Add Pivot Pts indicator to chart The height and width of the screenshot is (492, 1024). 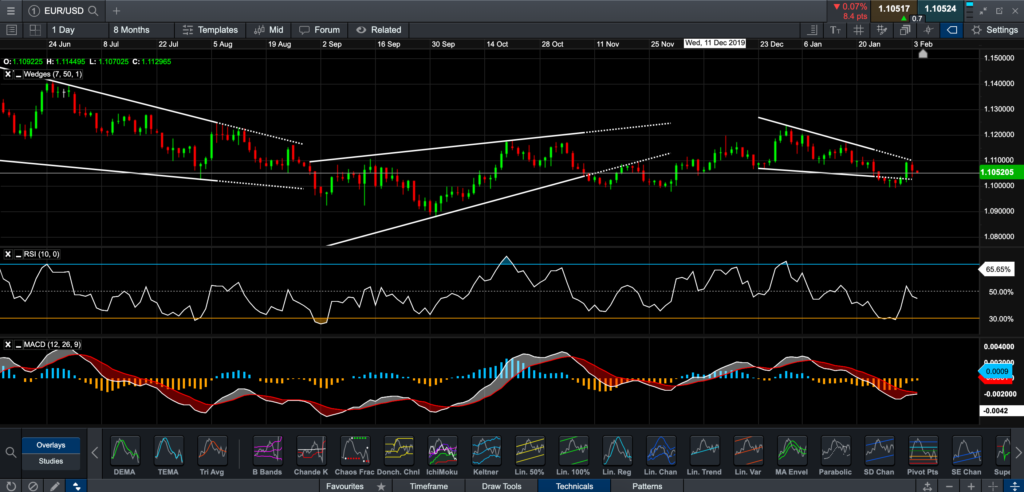921,452
